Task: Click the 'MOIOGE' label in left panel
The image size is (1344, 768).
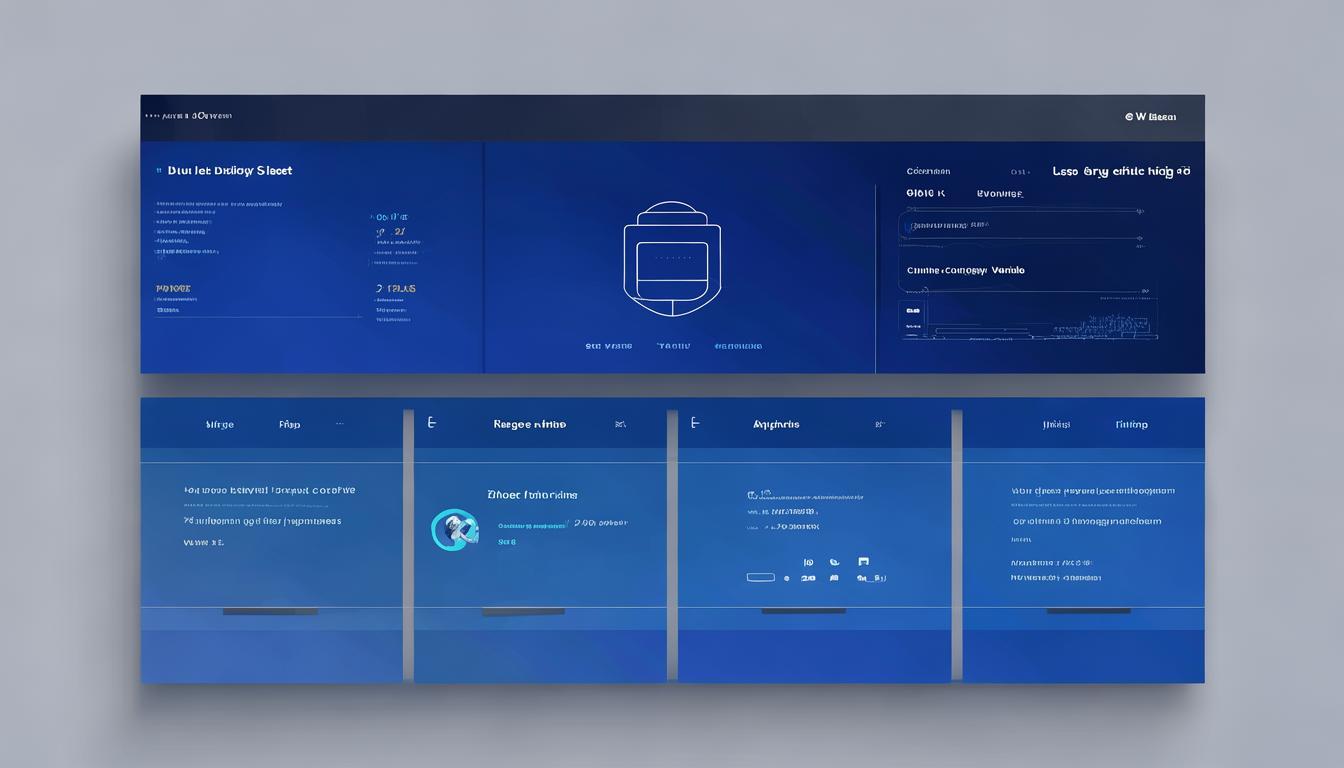Action: pyautogui.click(x=173, y=289)
